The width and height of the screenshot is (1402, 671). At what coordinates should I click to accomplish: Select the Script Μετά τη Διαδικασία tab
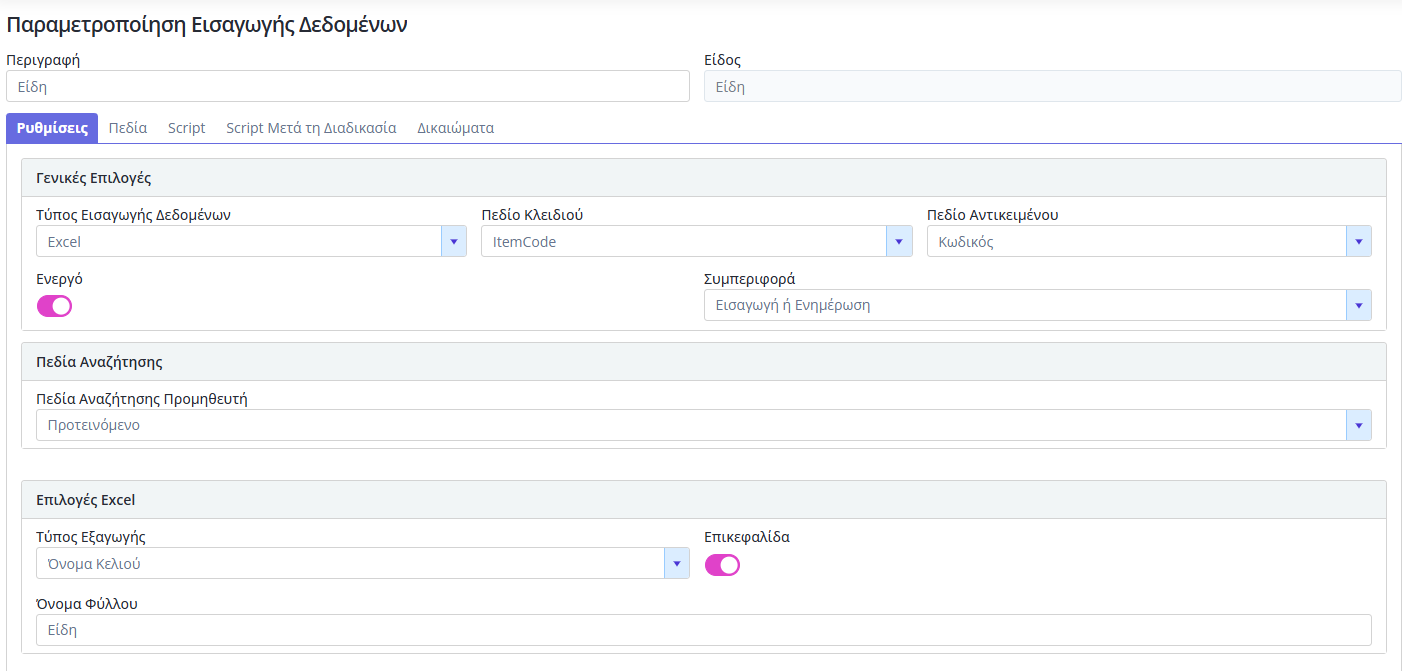pos(311,128)
